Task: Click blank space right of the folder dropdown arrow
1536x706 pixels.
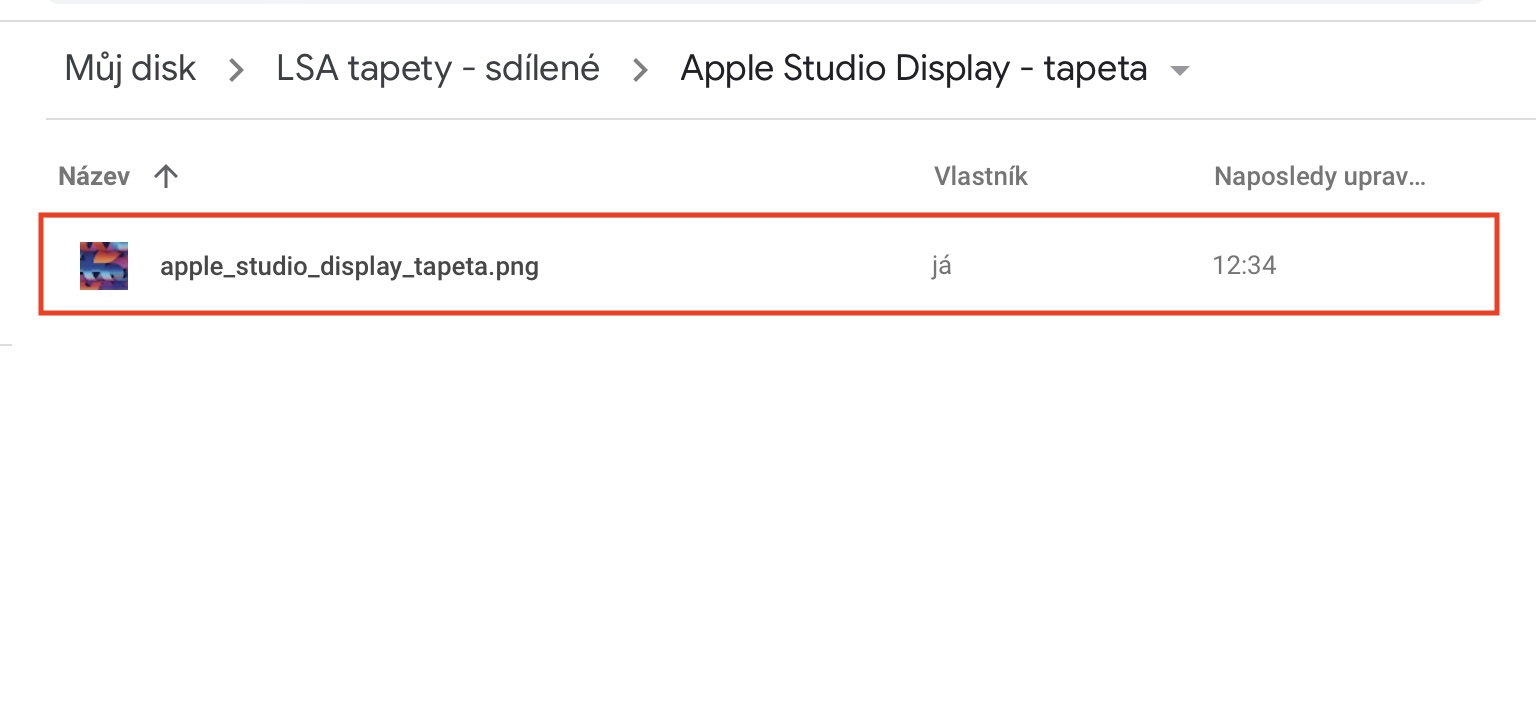Action: (1350, 70)
